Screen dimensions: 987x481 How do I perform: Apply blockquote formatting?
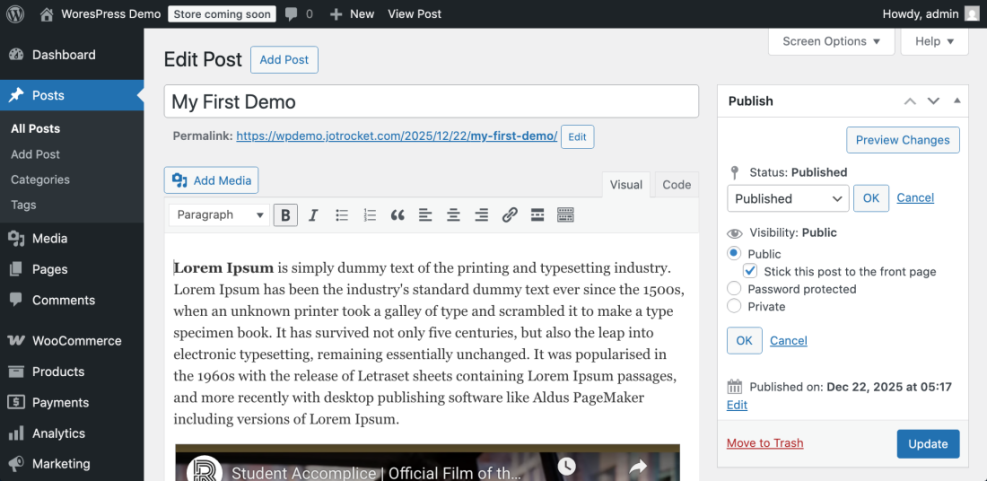click(397, 215)
